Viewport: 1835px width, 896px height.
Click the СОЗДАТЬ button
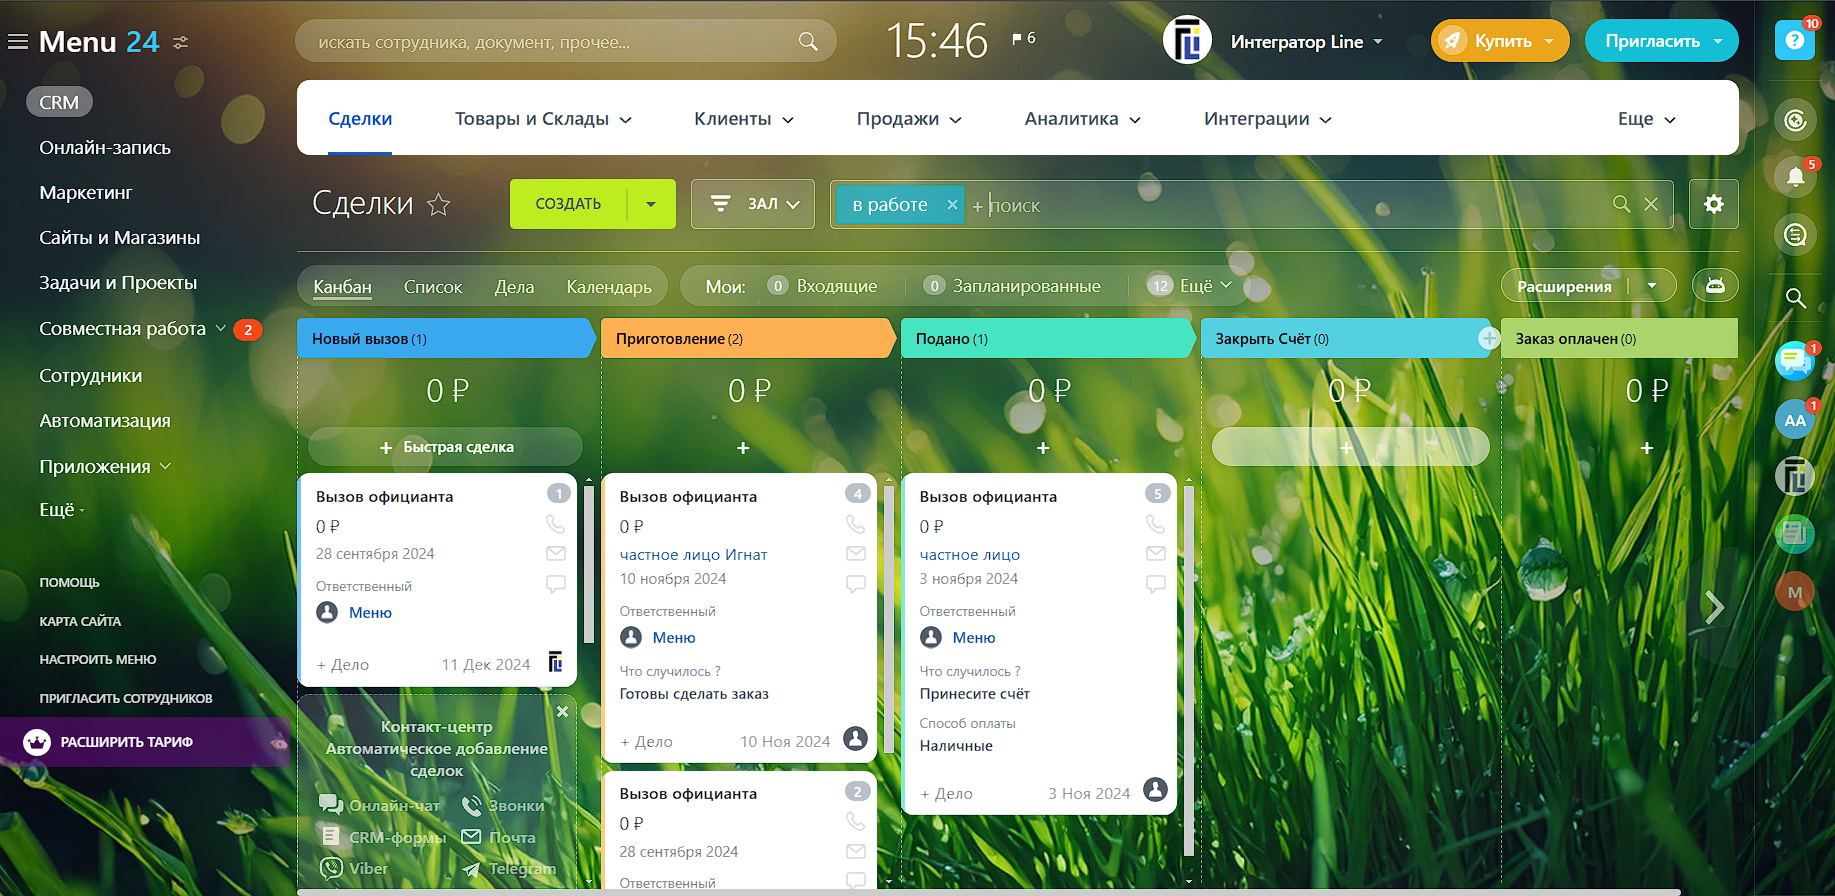tap(568, 204)
